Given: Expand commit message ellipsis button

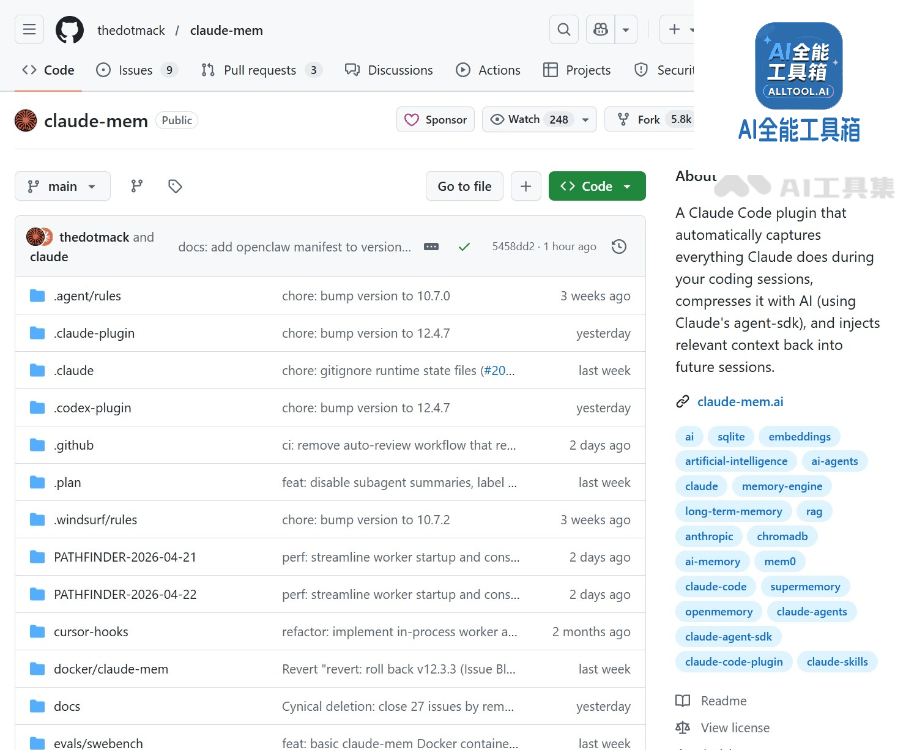Looking at the screenshot, I should point(431,247).
